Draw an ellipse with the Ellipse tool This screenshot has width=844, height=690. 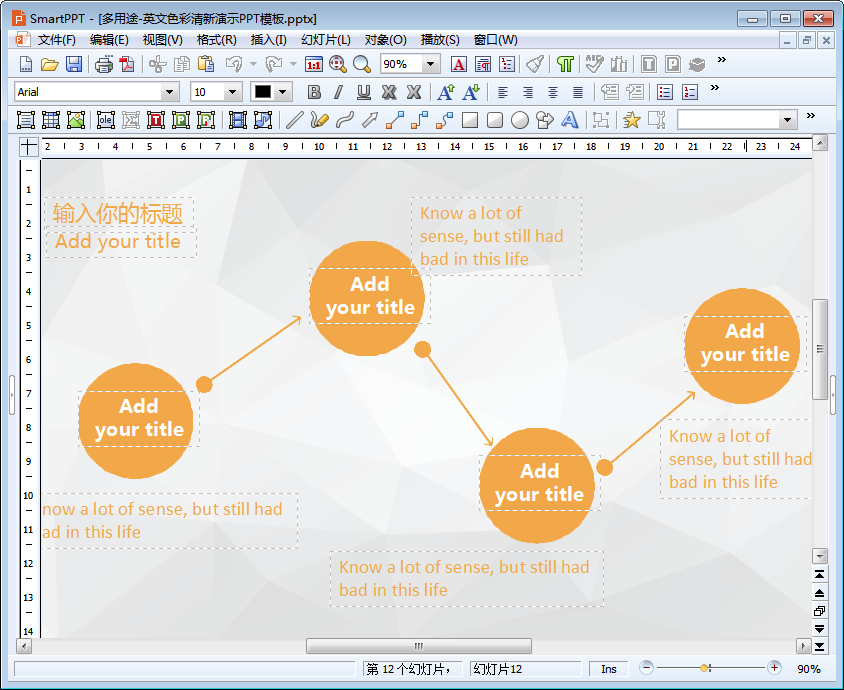(519, 120)
